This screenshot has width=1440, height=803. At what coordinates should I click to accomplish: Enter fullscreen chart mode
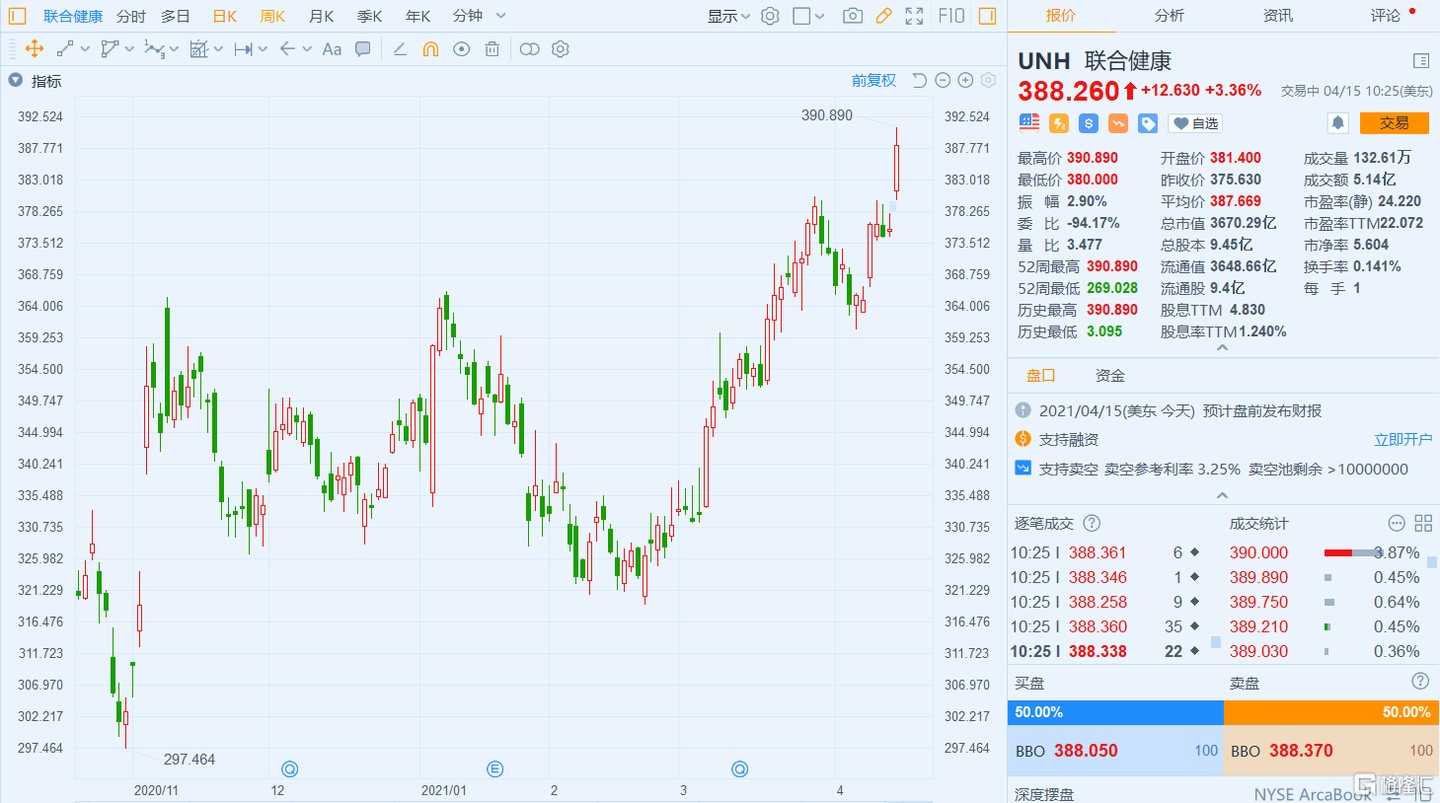pos(914,16)
